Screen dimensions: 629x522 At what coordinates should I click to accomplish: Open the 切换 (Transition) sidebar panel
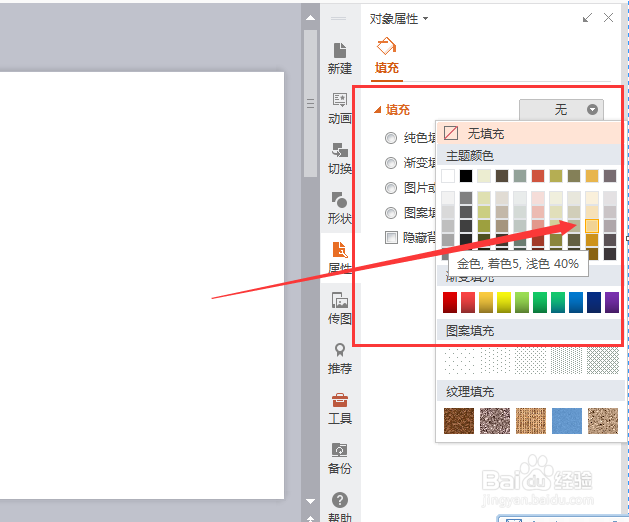(x=340, y=158)
